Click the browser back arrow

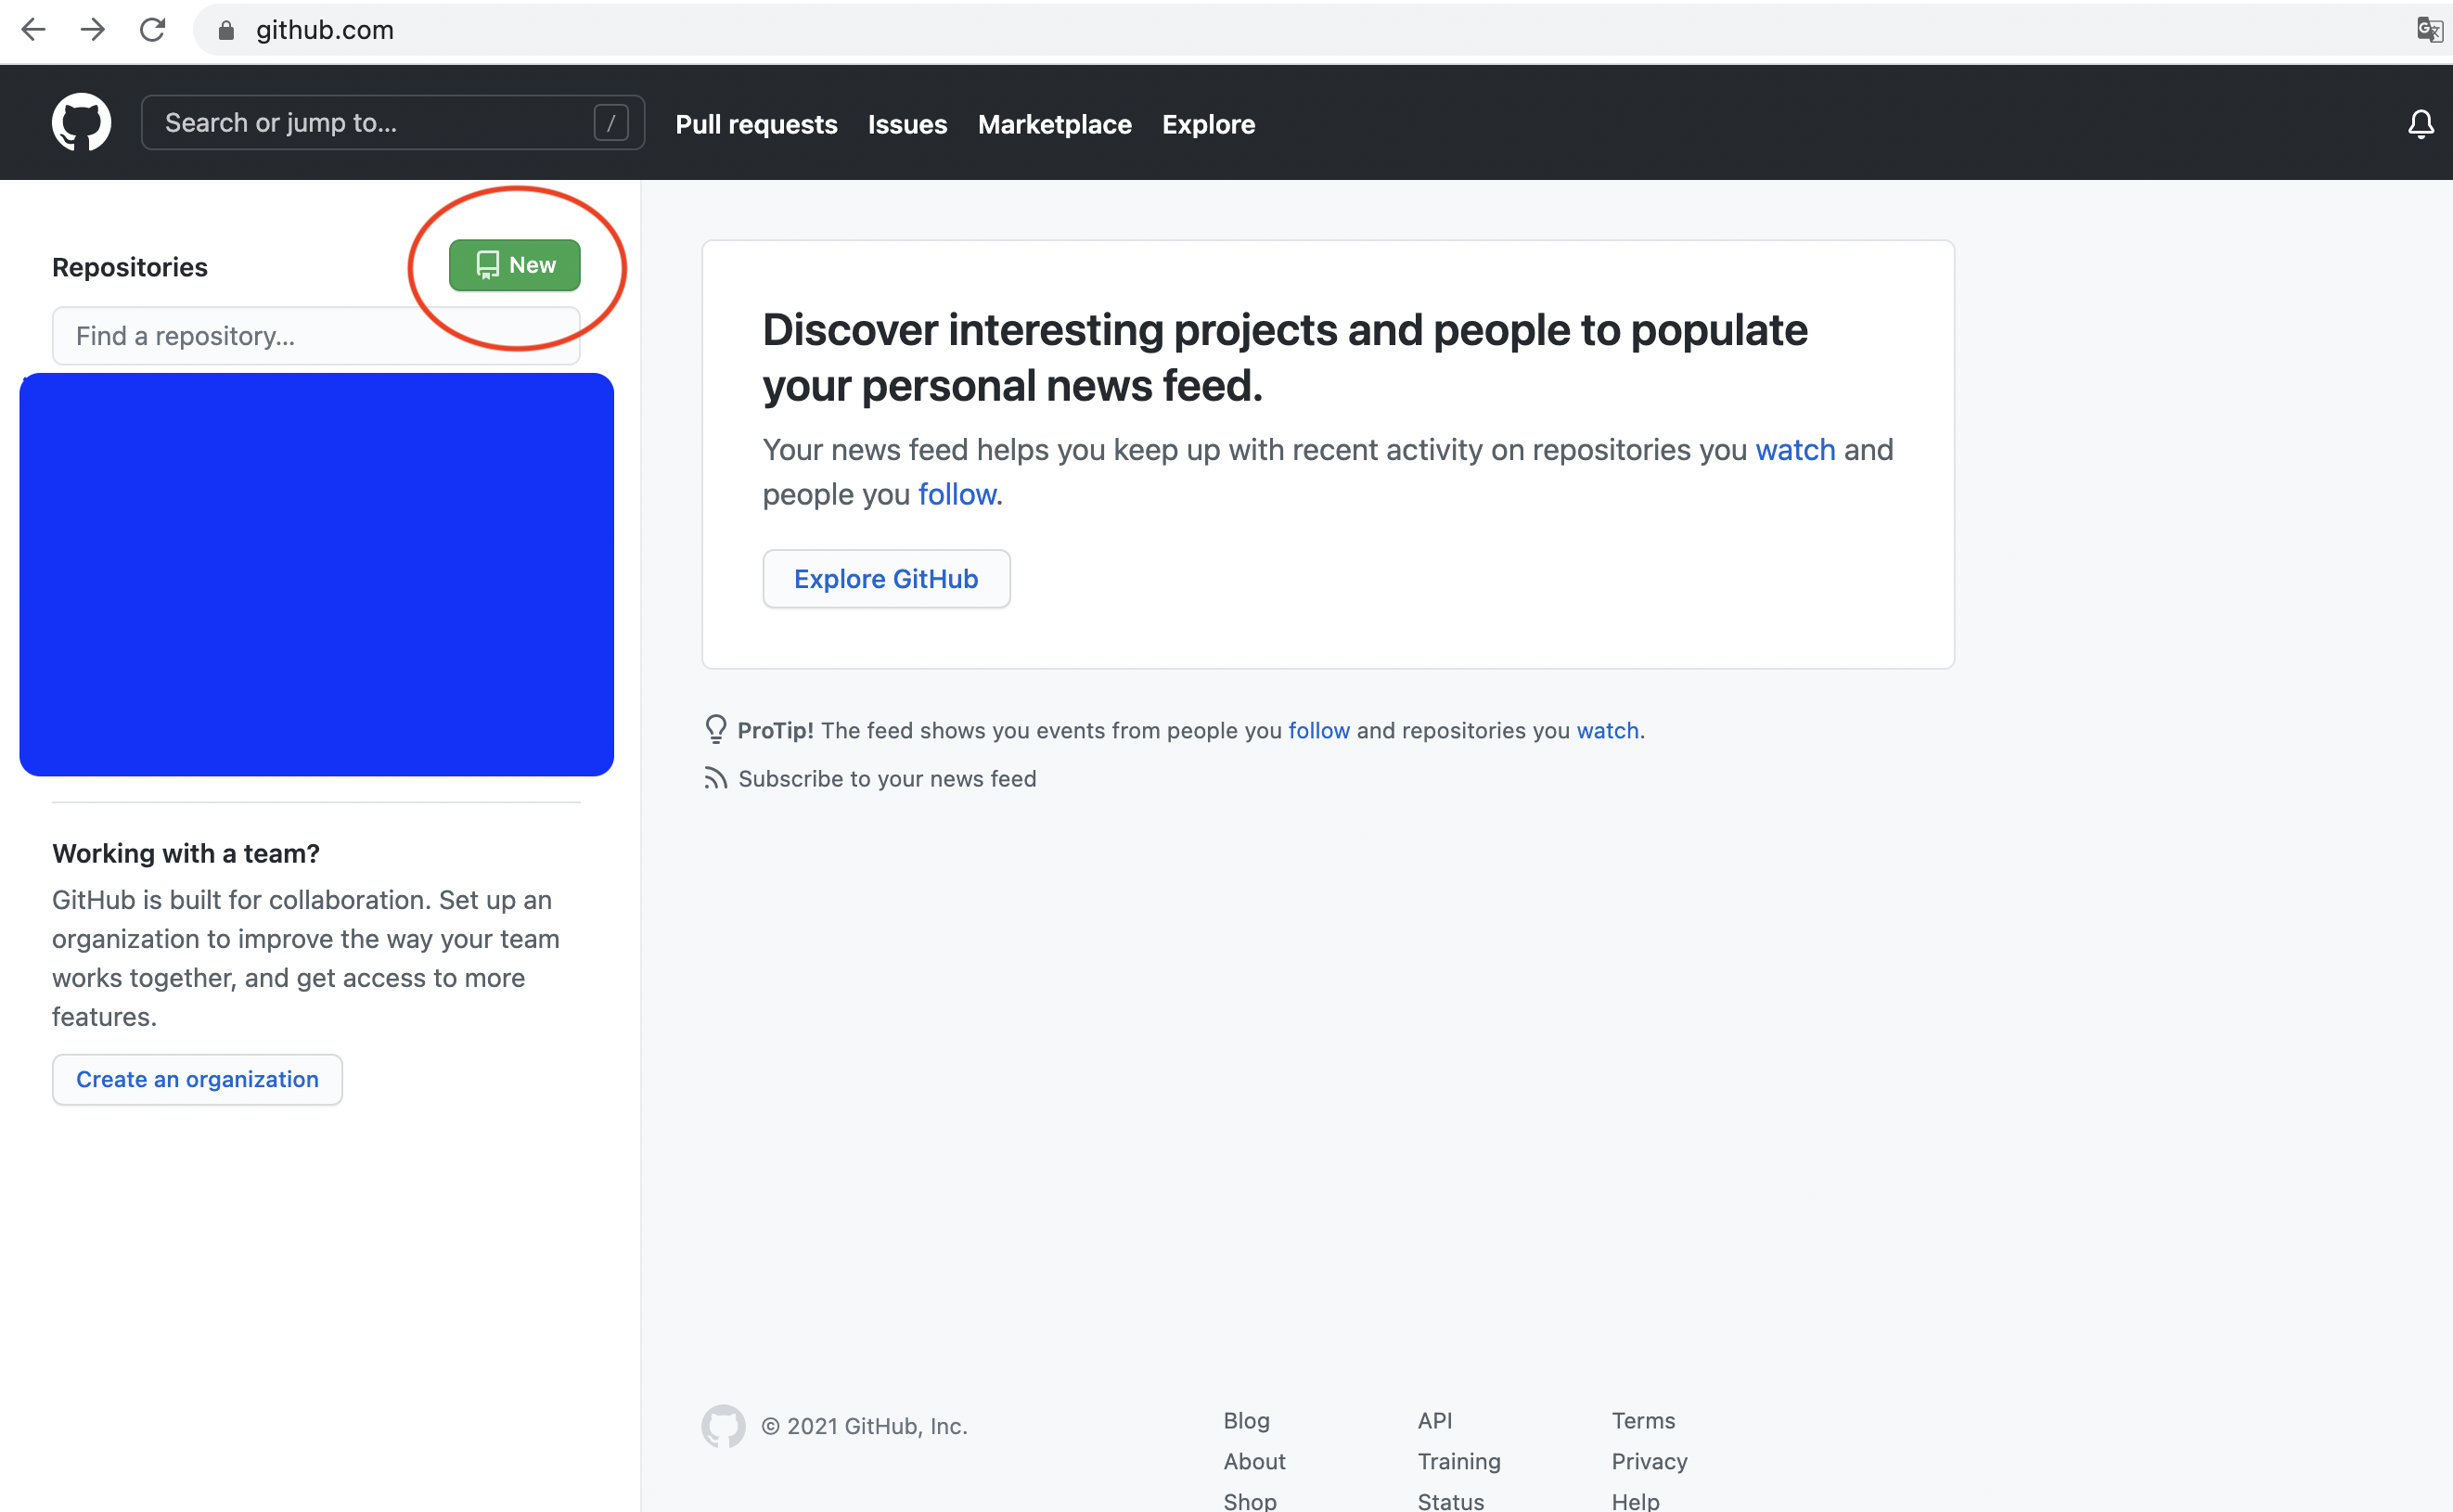(x=33, y=29)
